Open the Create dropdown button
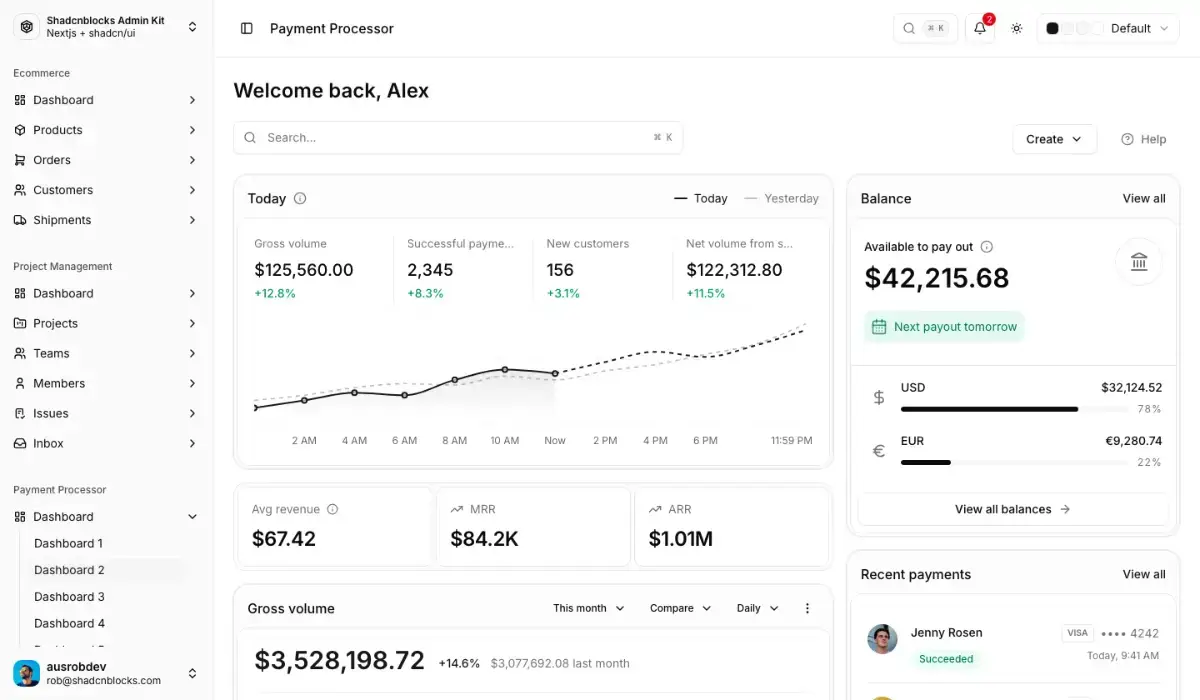Image resolution: width=1200 pixels, height=700 pixels. 1054,139
